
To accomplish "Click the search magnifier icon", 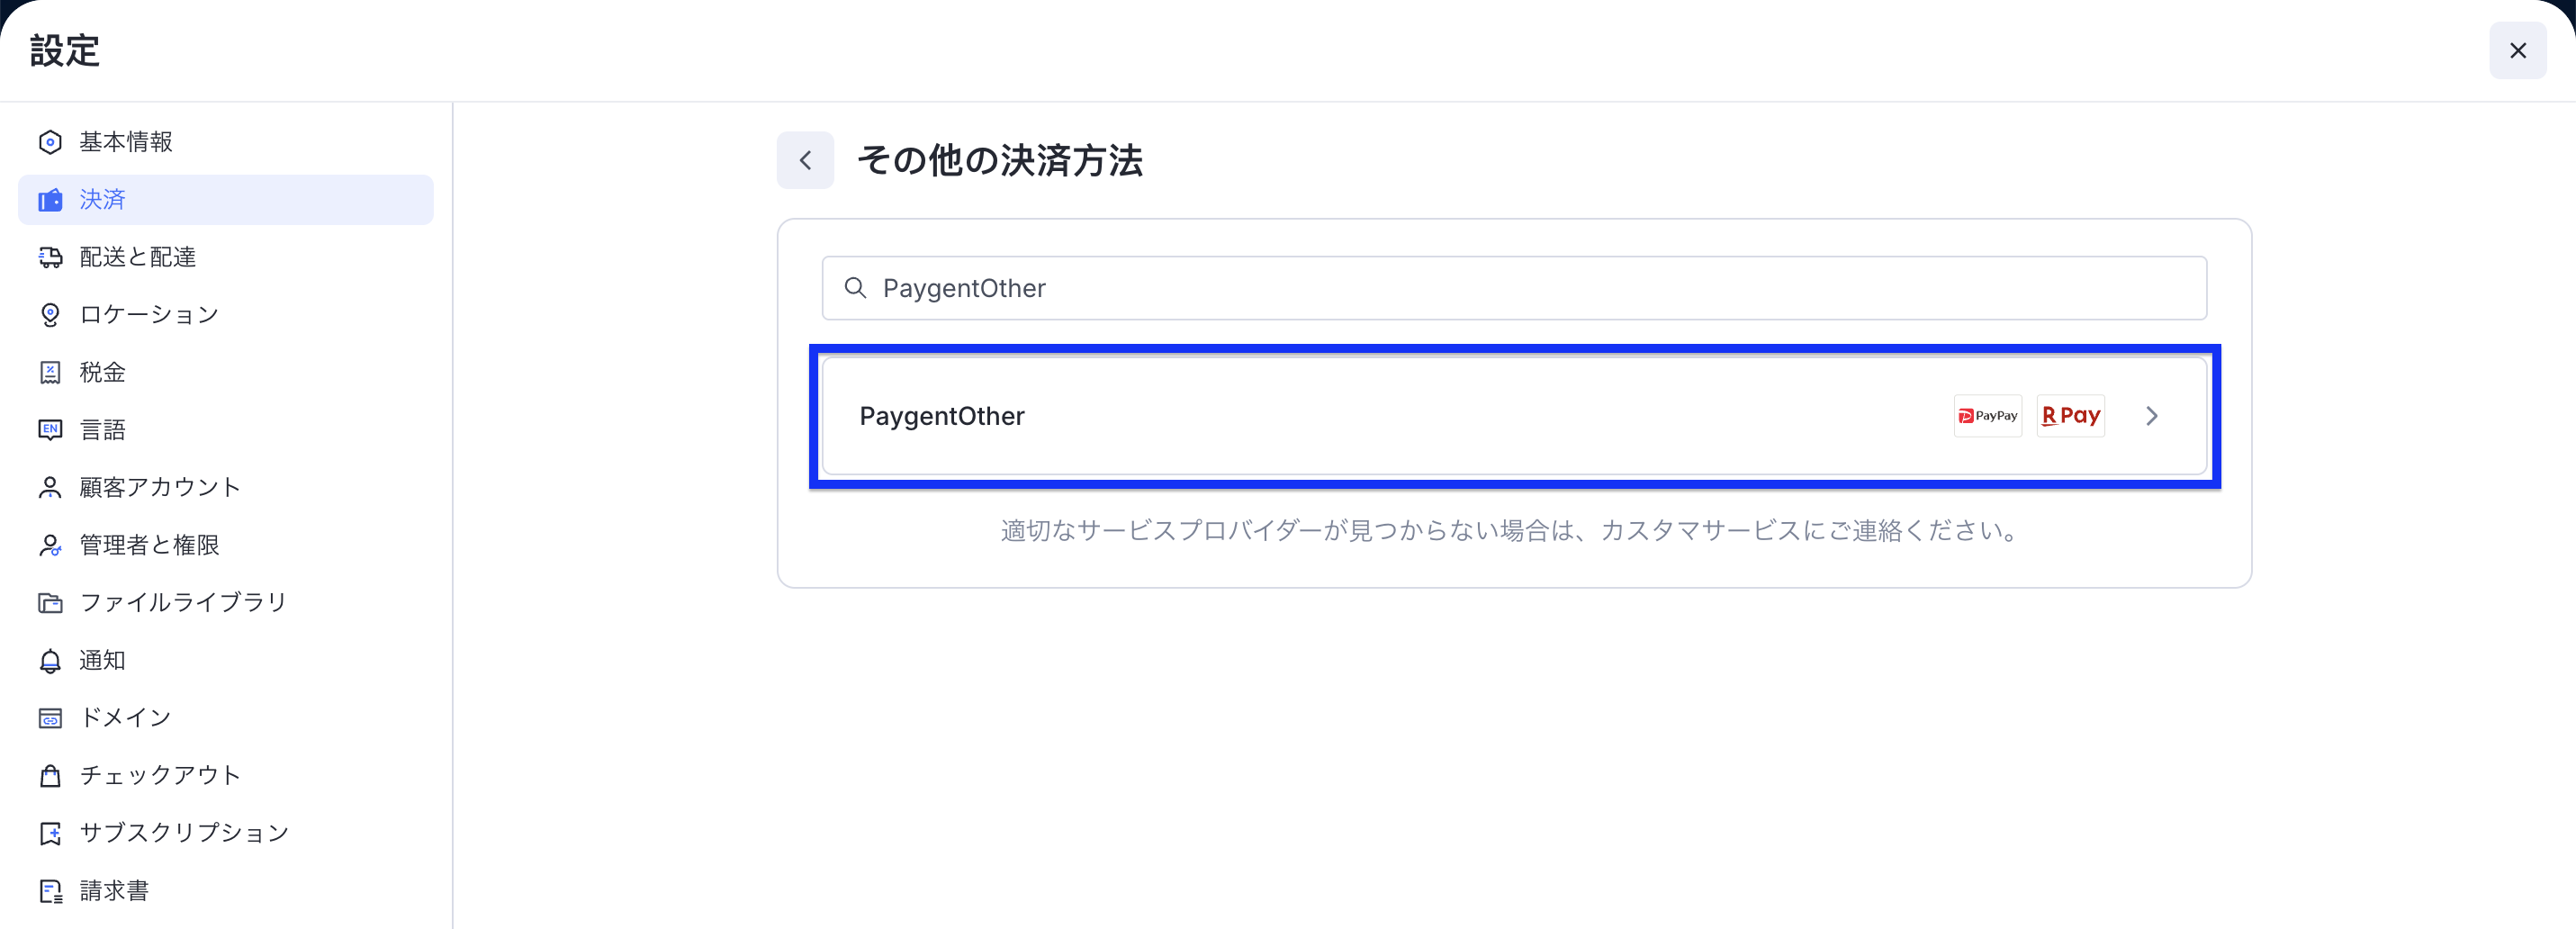I will 855,288.
